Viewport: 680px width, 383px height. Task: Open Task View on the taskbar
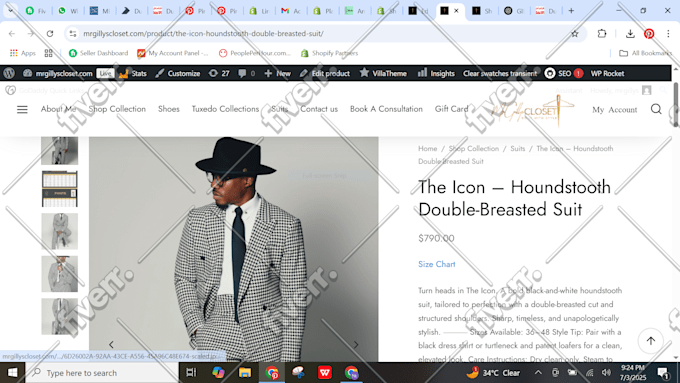coord(191,373)
